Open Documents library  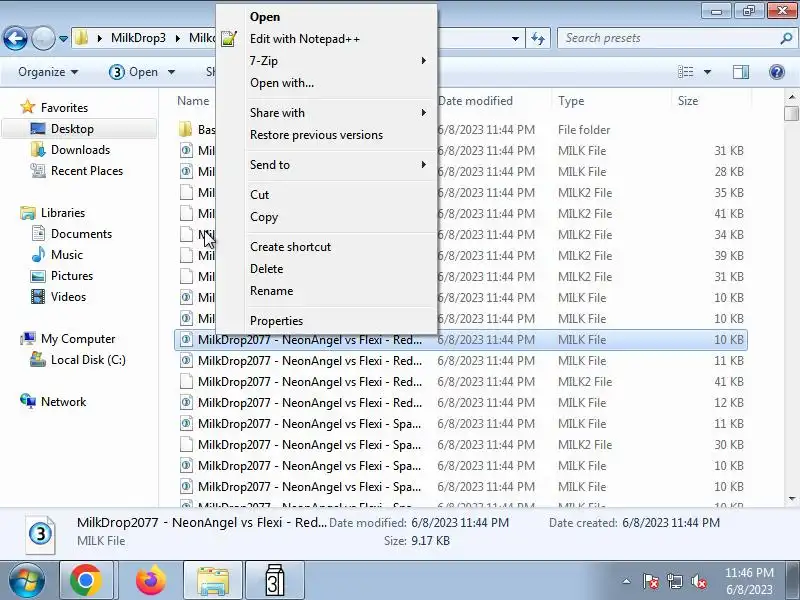click(x=81, y=234)
